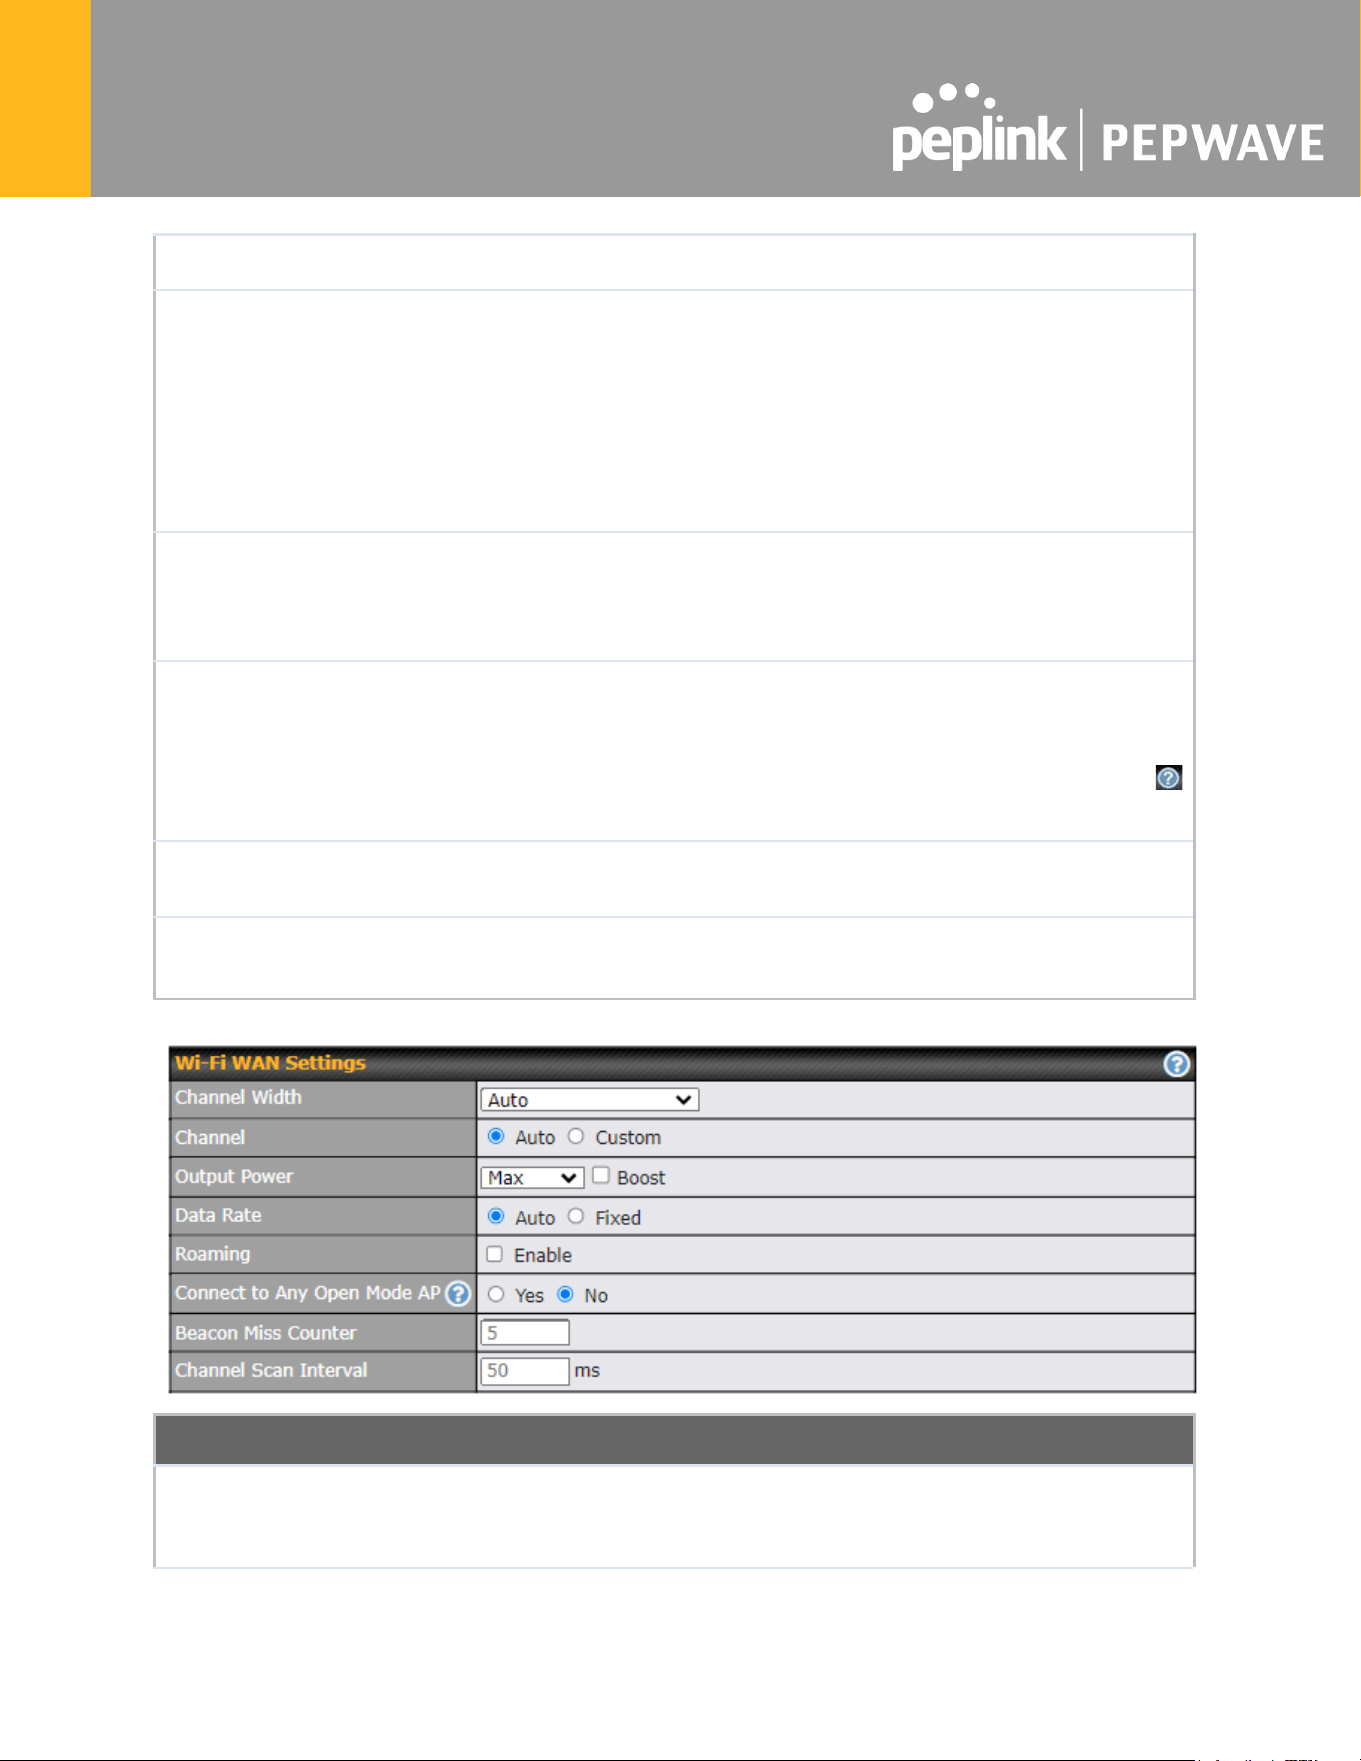Select Fixed for Data Rate
This screenshot has width=1361, height=1761.
(x=576, y=1217)
